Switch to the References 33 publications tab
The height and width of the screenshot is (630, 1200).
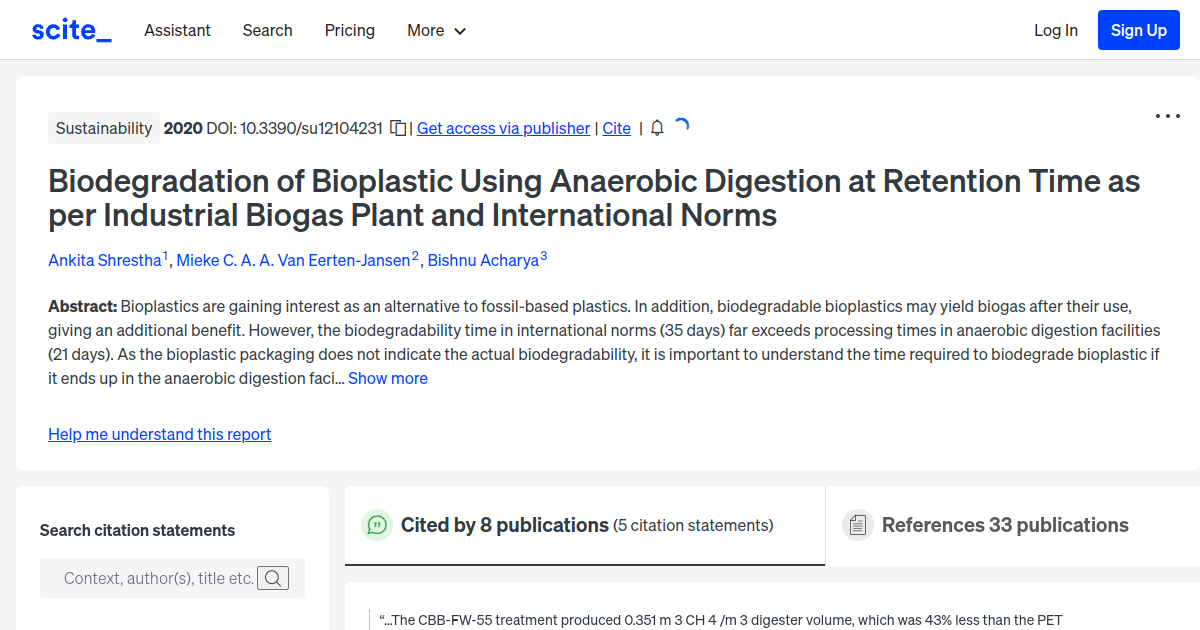click(1005, 524)
